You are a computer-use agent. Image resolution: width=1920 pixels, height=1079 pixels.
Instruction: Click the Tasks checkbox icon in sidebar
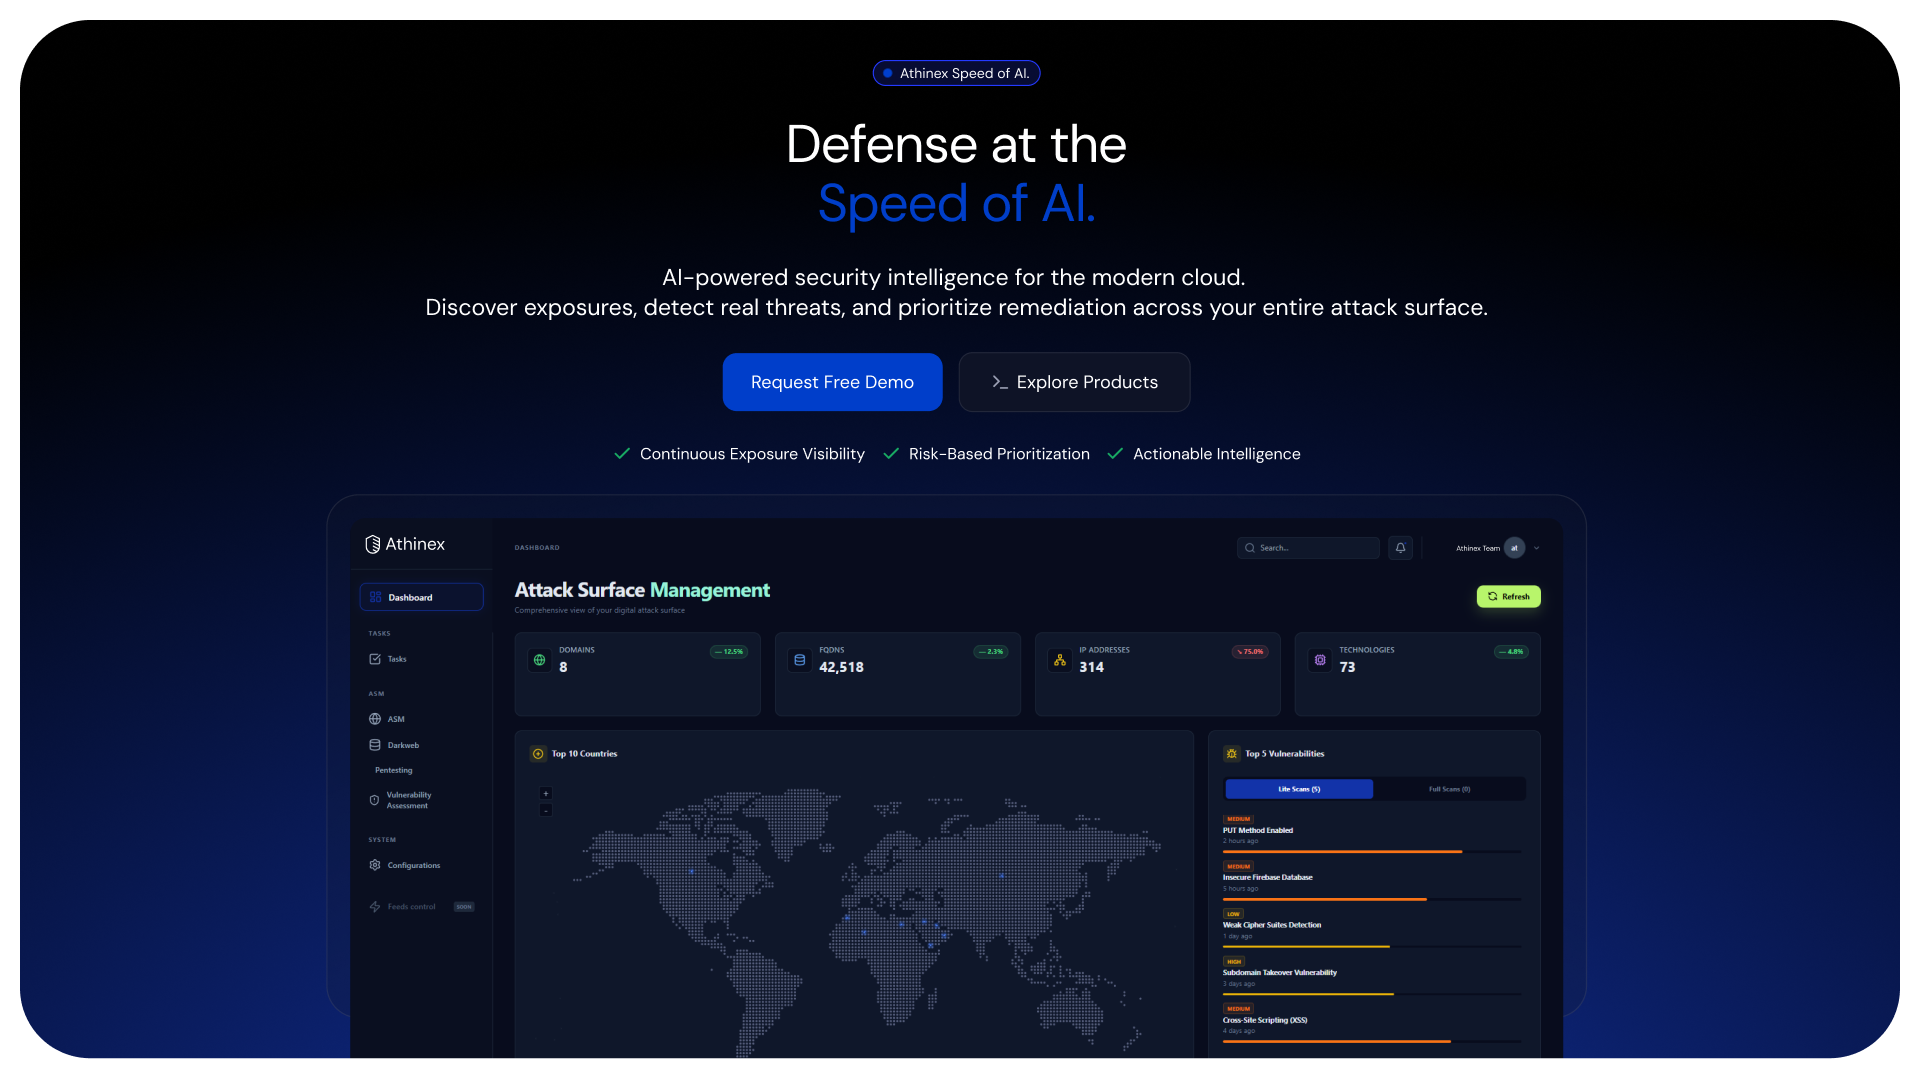pos(375,659)
